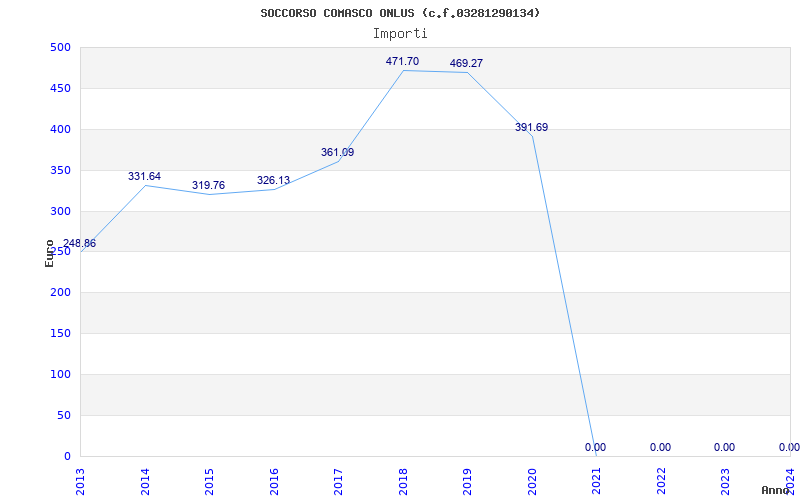Click the Euro axis label
The height and width of the screenshot is (500, 800).
coord(49,254)
